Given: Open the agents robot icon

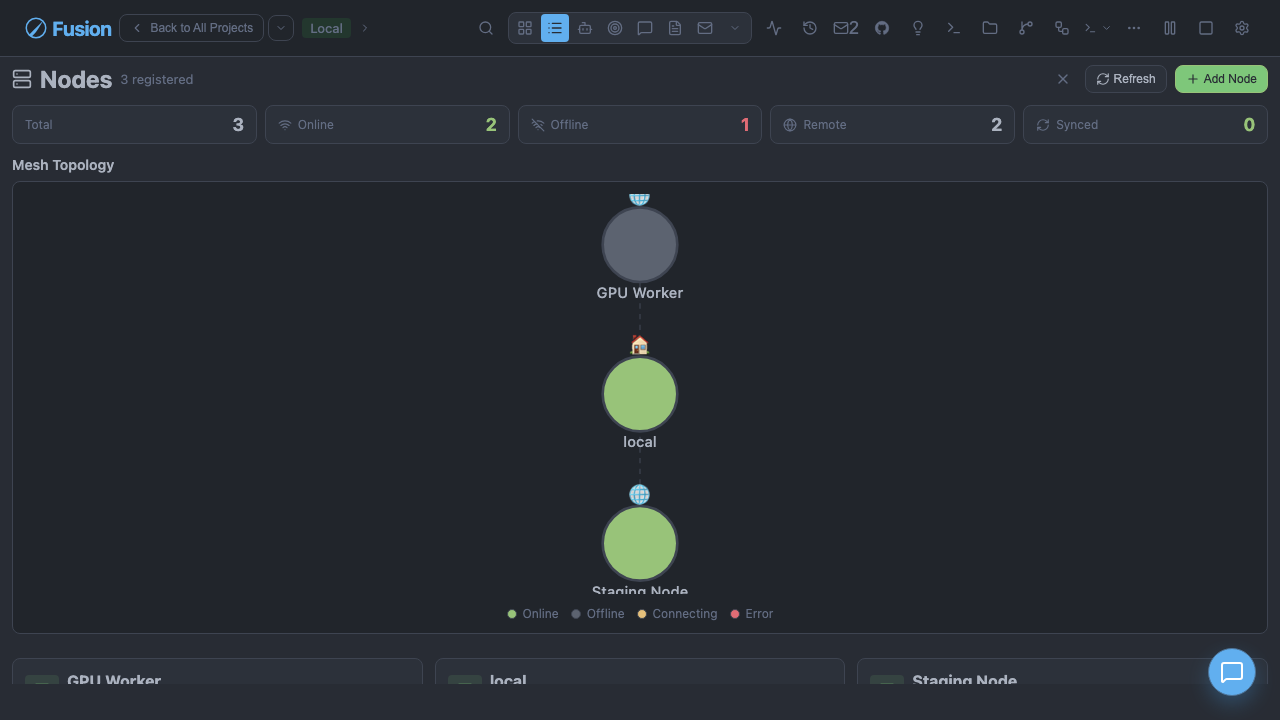Looking at the screenshot, I should (585, 28).
